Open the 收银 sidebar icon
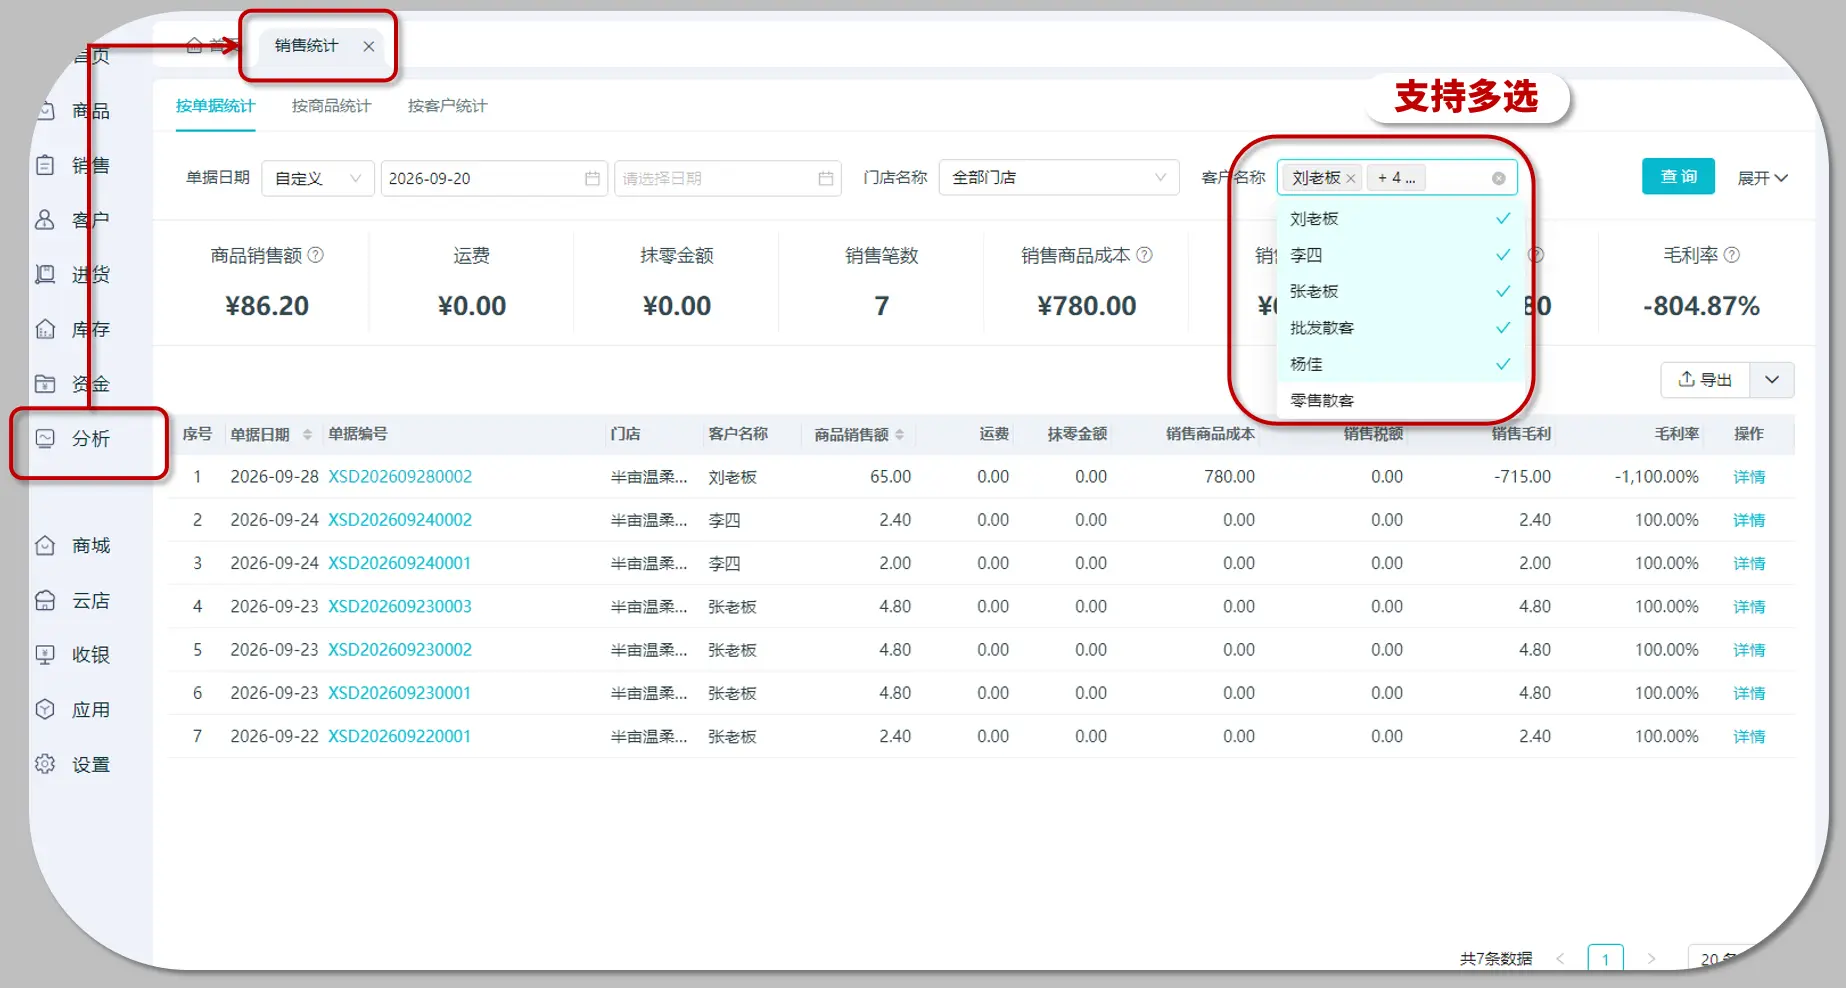The image size is (1846, 988). coord(45,655)
